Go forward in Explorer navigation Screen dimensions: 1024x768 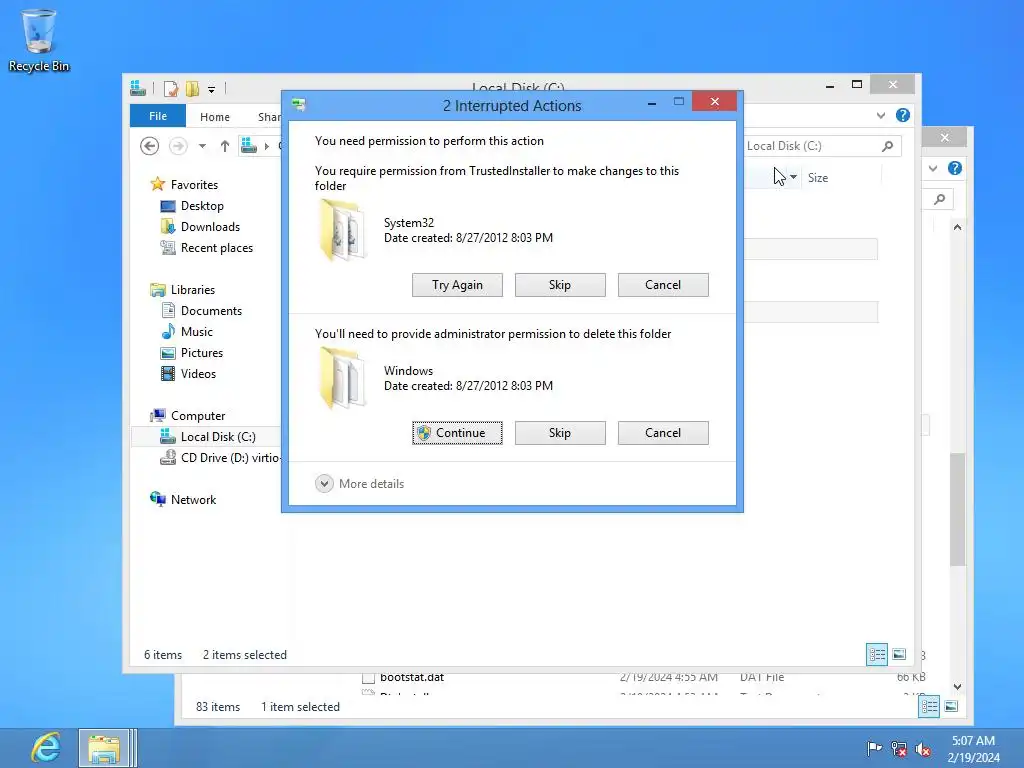(178, 146)
